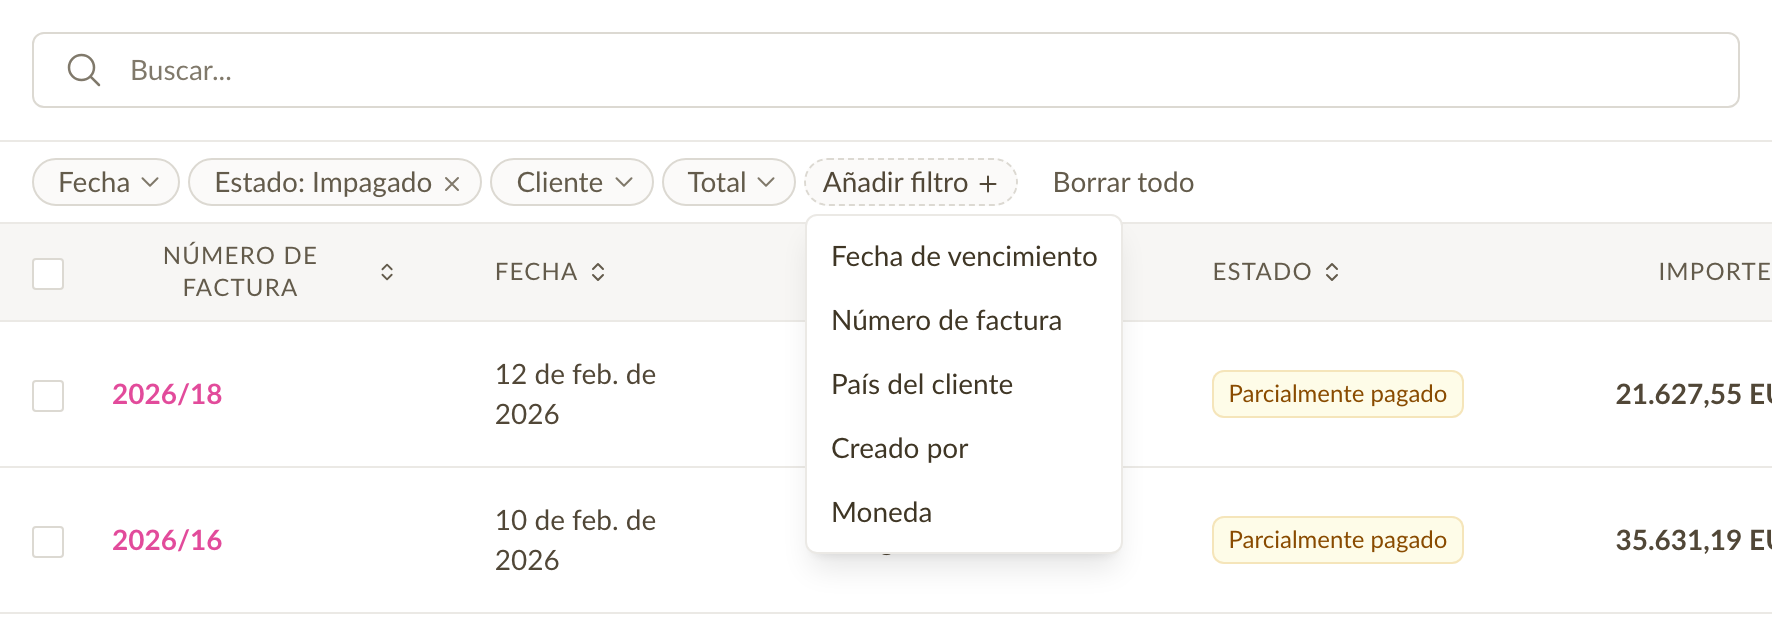This screenshot has width=1772, height=644.
Task: Choose País del cliente filter option
Action: click(x=964, y=384)
